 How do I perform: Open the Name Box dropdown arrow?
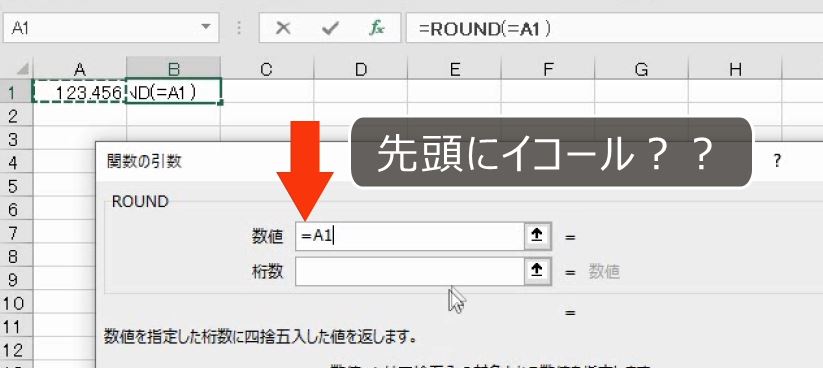click(207, 28)
